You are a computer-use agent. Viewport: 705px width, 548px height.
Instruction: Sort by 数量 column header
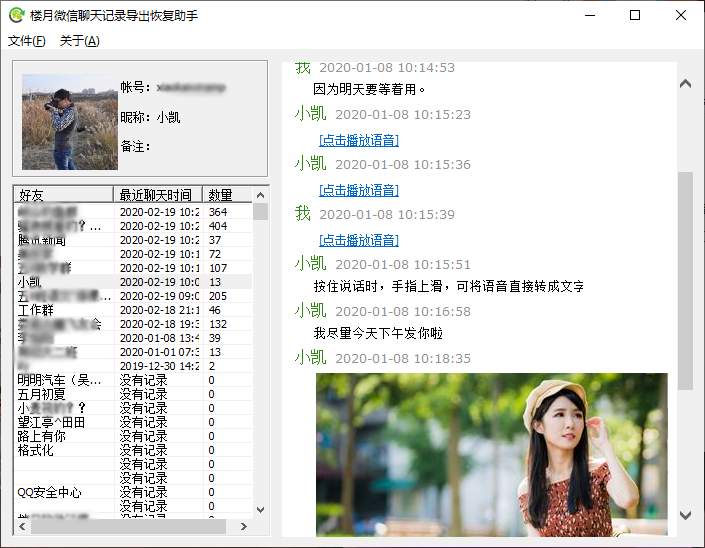pos(222,194)
